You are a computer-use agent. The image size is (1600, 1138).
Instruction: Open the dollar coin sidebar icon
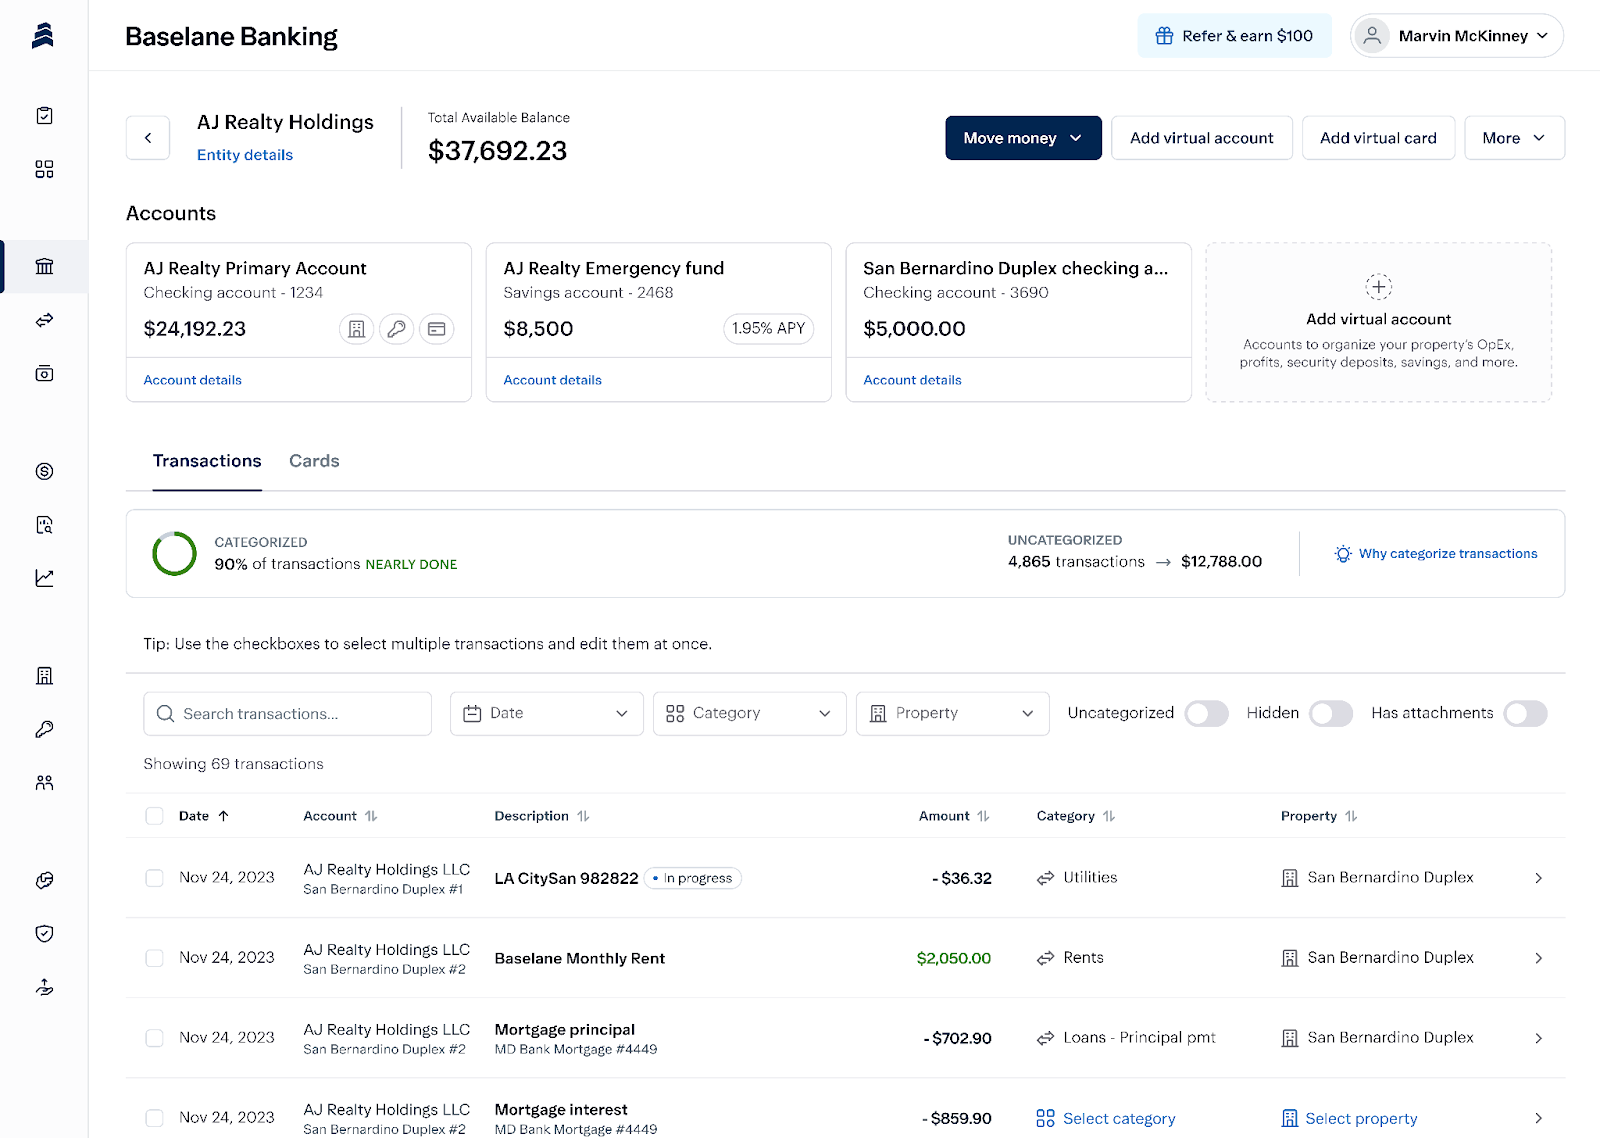pos(44,471)
